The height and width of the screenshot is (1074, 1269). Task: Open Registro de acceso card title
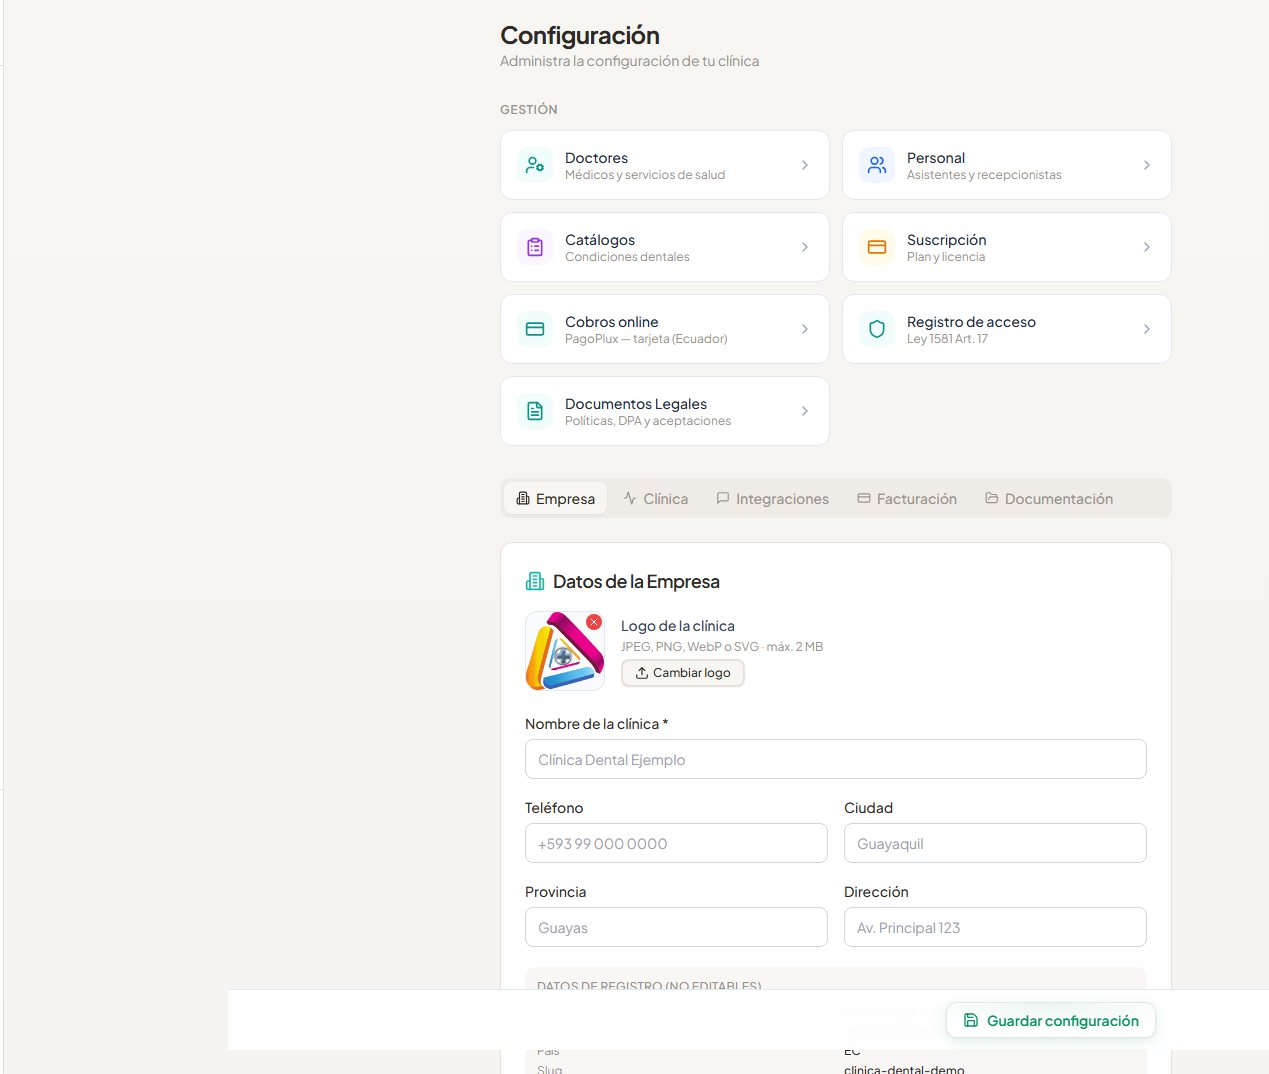click(971, 322)
